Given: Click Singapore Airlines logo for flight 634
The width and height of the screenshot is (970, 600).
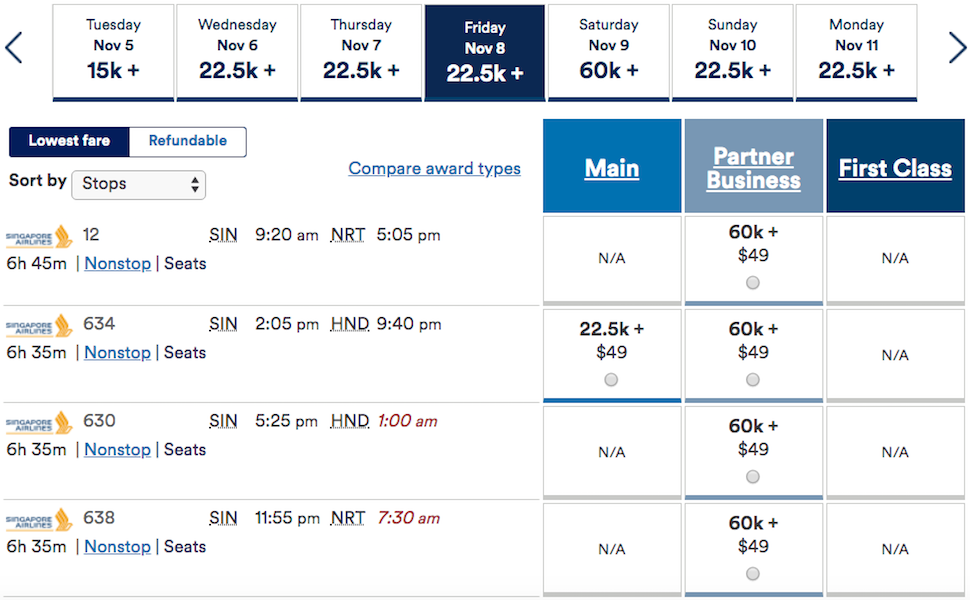Looking at the screenshot, I should 39,326.
